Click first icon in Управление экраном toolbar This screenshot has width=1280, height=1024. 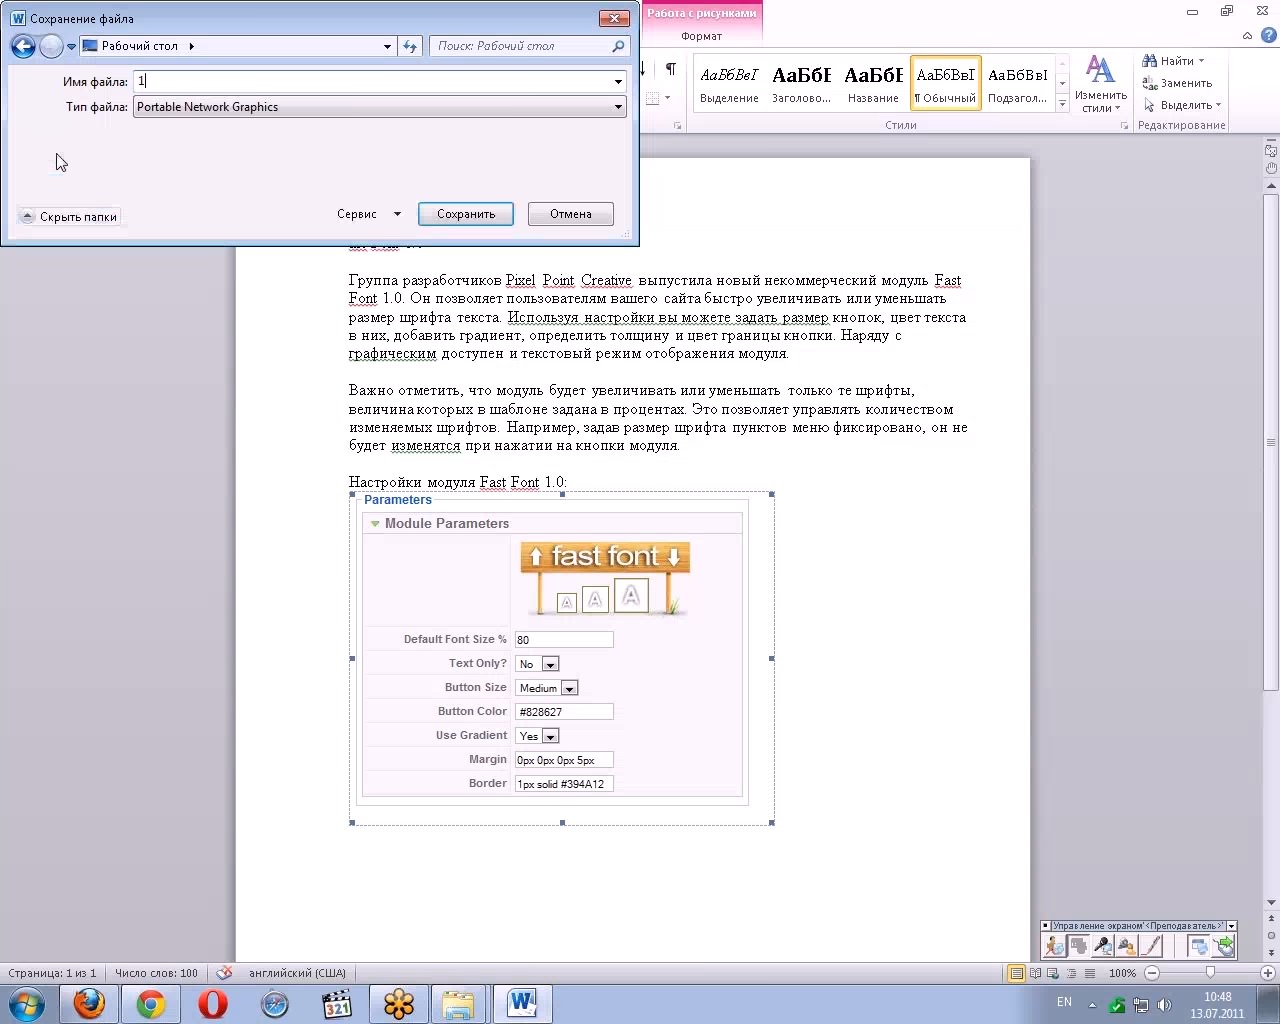pyautogui.click(x=1055, y=945)
